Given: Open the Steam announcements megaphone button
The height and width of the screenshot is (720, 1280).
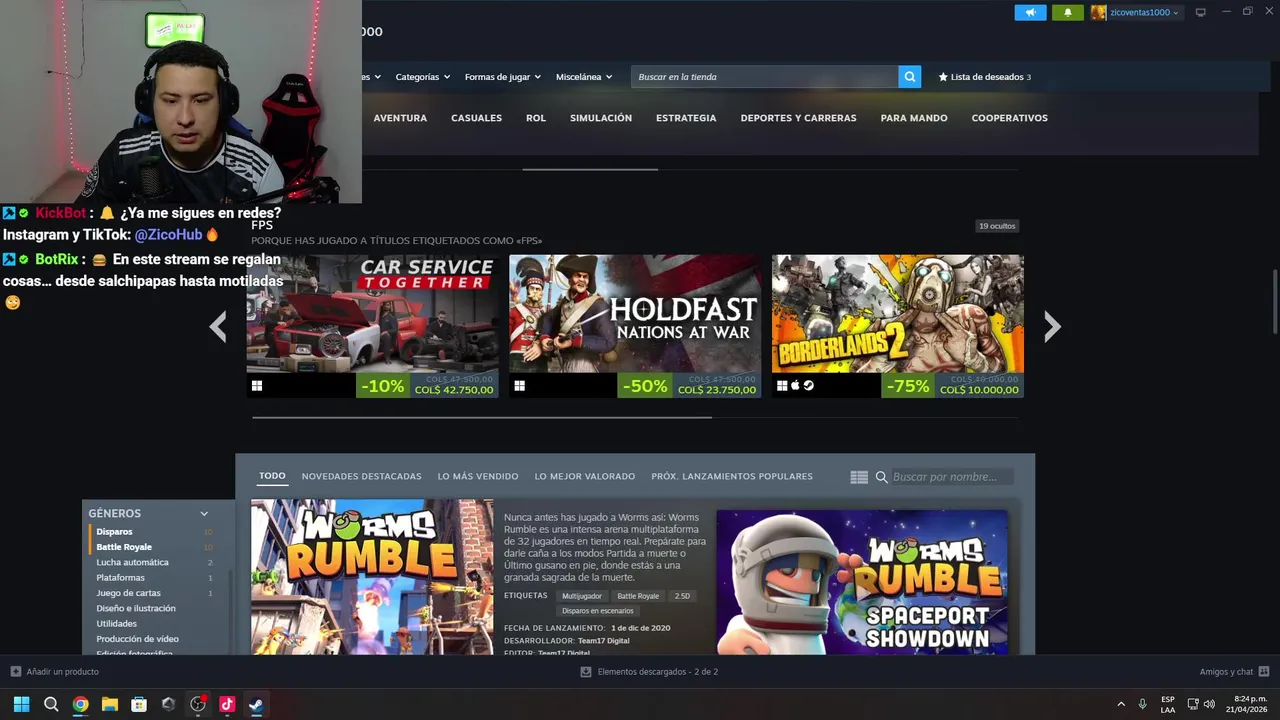Looking at the screenshot, I should (x=1030, y=13).
